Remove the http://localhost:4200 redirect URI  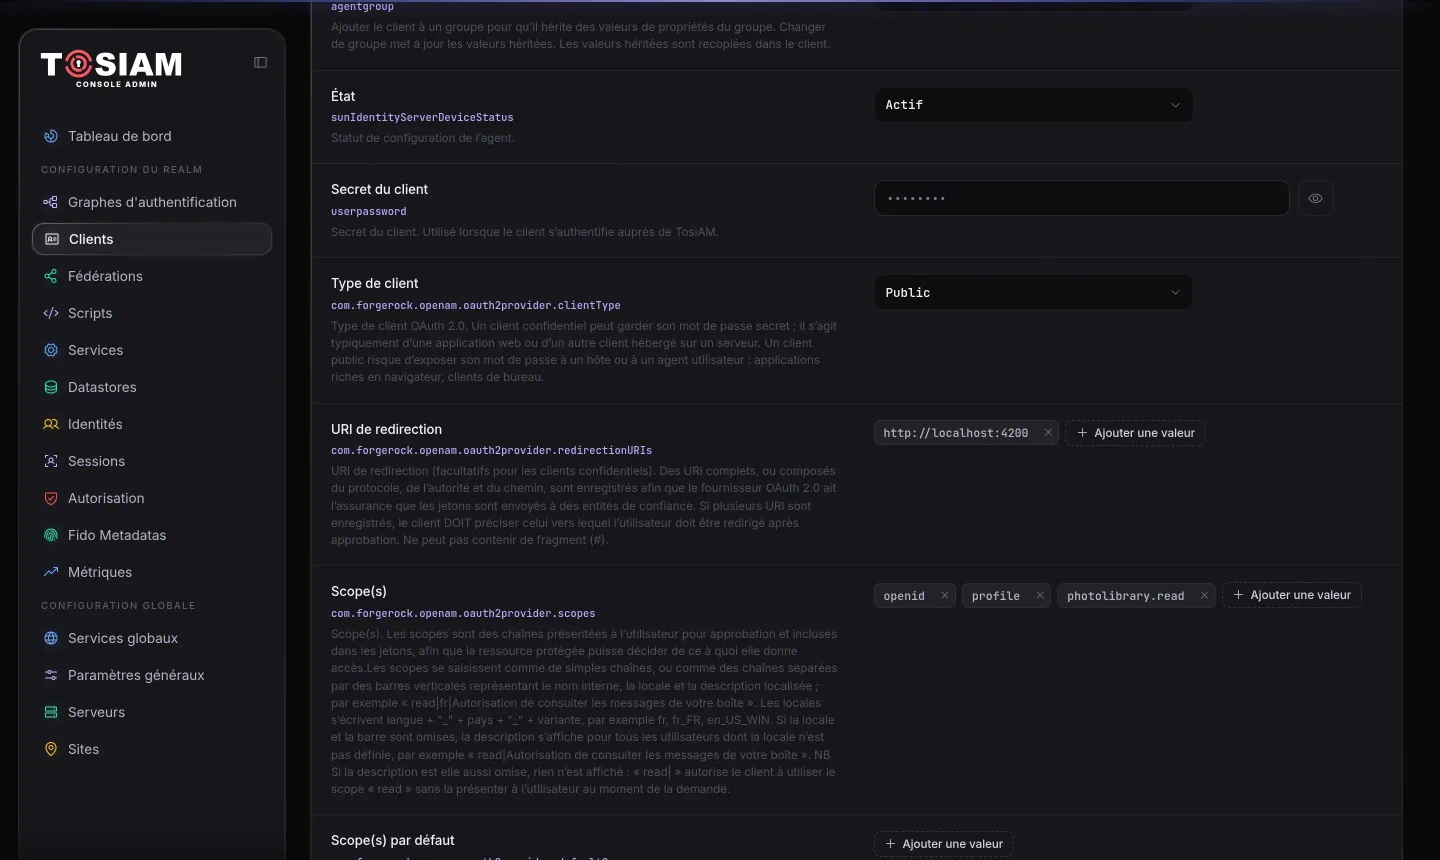click(x=1048, y=433)
